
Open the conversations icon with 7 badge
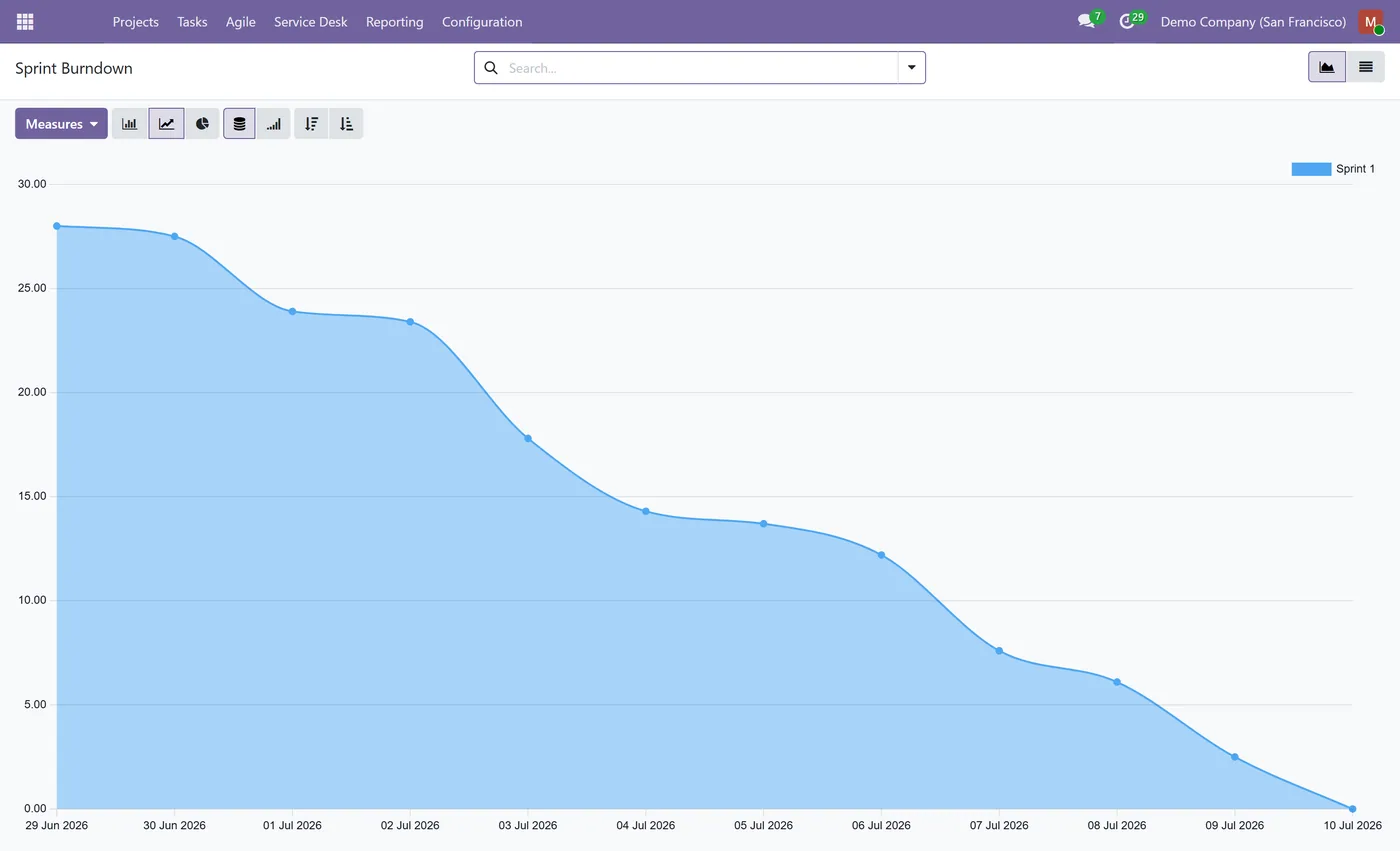pyautogui.click(x=1089, y=21)
